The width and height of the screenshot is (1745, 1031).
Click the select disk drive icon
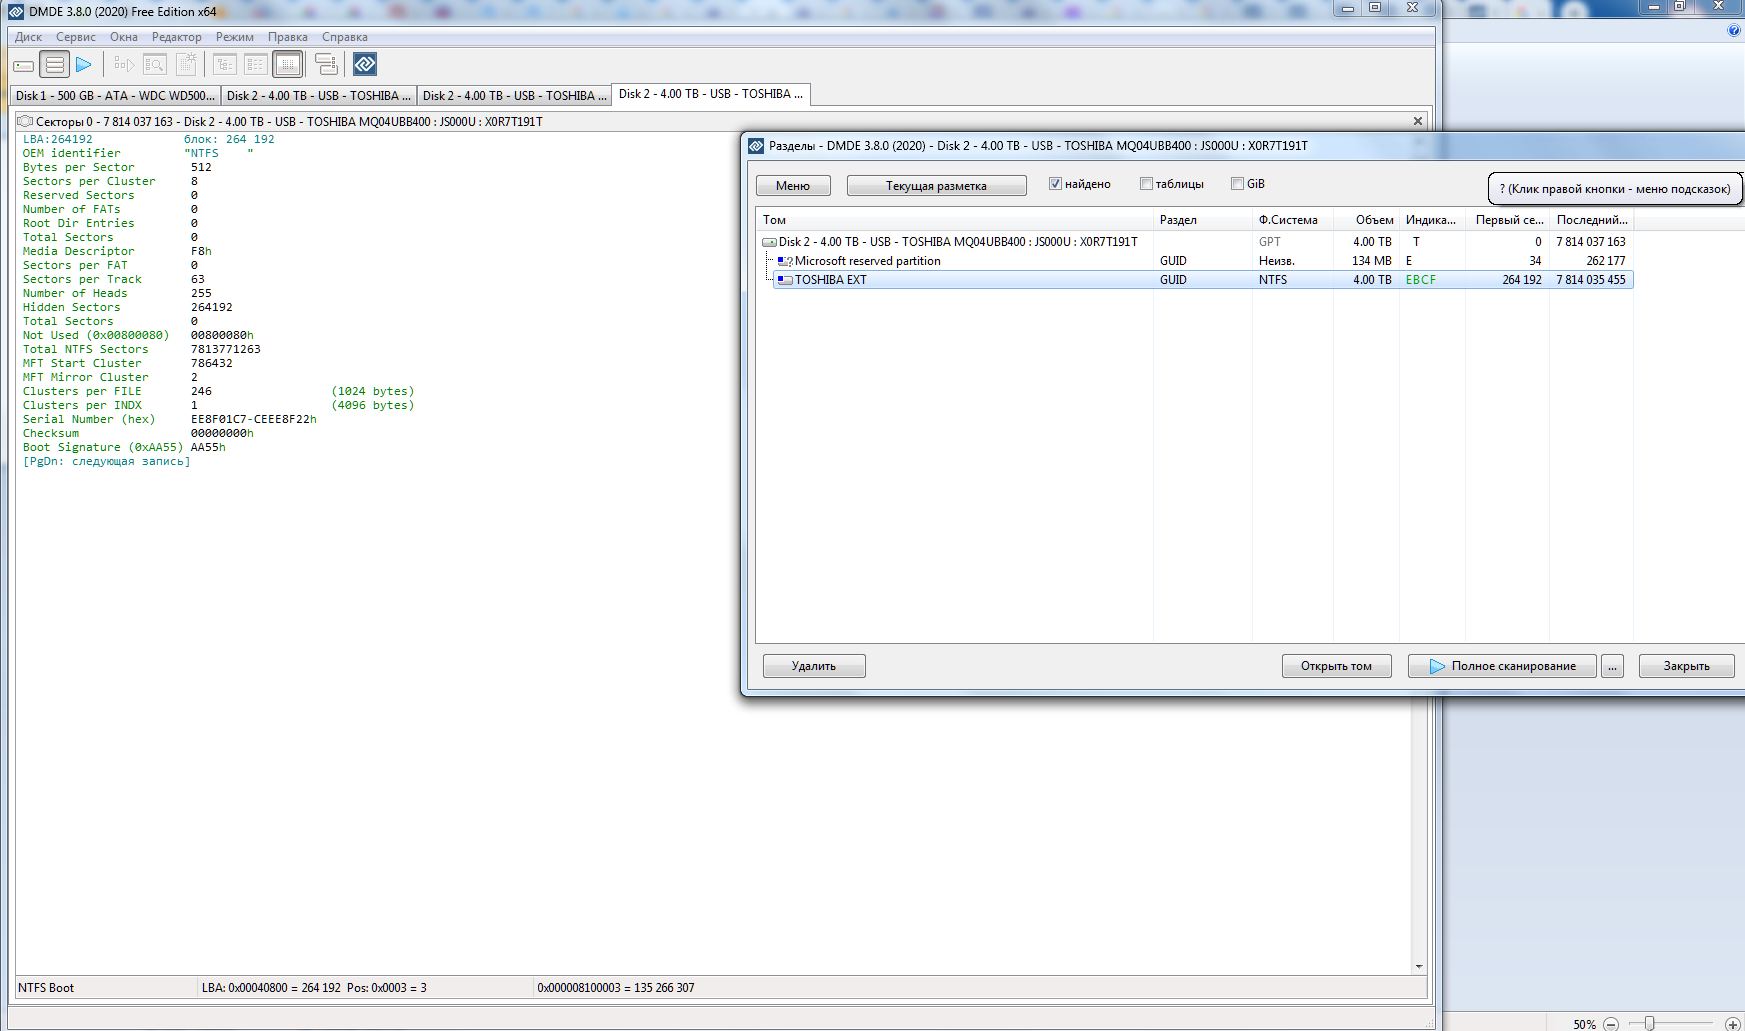(24, 65)
